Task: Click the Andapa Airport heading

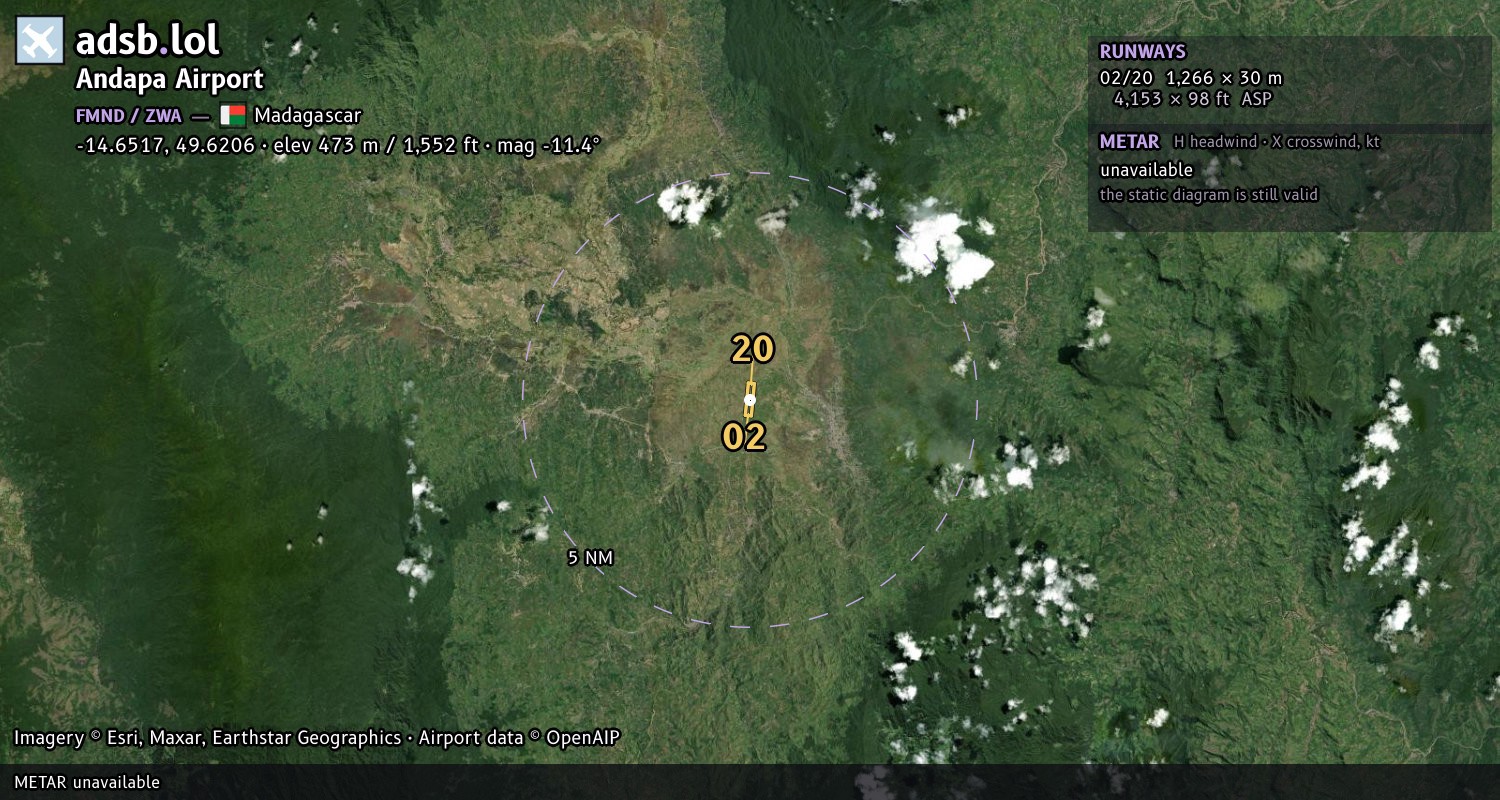Action: click(x=170, y=79)
